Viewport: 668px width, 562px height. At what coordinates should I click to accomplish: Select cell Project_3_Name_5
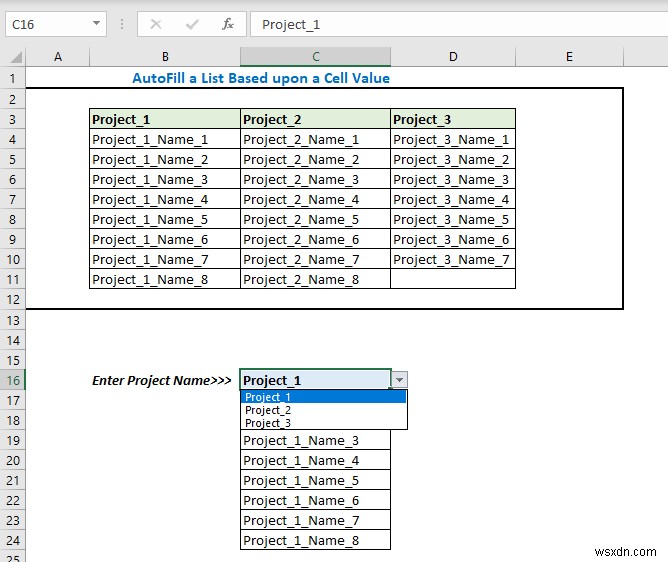453,219
